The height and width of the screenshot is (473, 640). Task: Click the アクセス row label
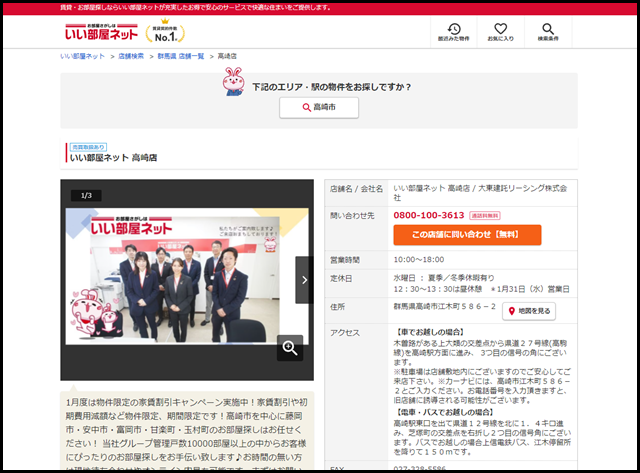coord(345,333)
